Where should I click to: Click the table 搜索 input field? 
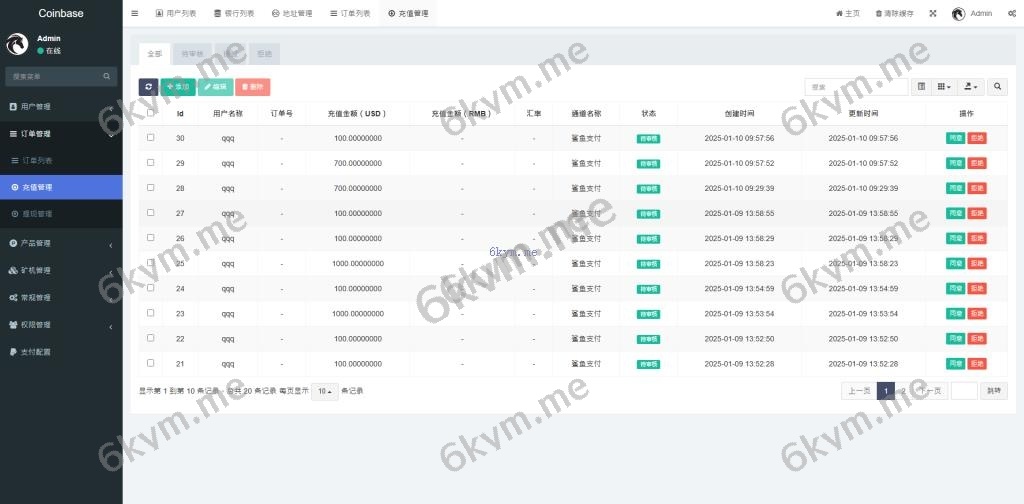(856, 87)
